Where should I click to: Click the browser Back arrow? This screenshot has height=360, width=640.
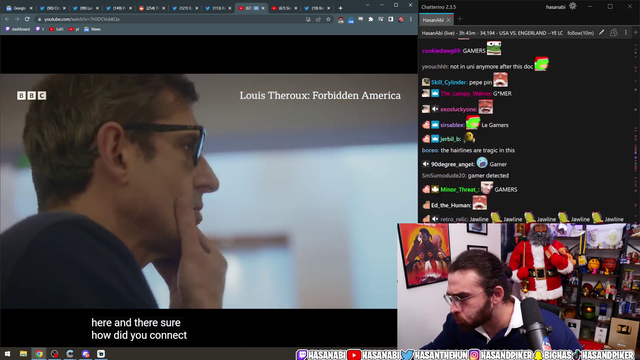tap(7, 19)
